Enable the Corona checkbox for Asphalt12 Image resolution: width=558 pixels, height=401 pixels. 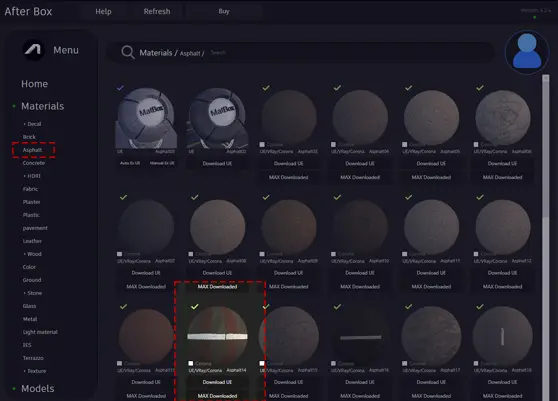[476, 254]
